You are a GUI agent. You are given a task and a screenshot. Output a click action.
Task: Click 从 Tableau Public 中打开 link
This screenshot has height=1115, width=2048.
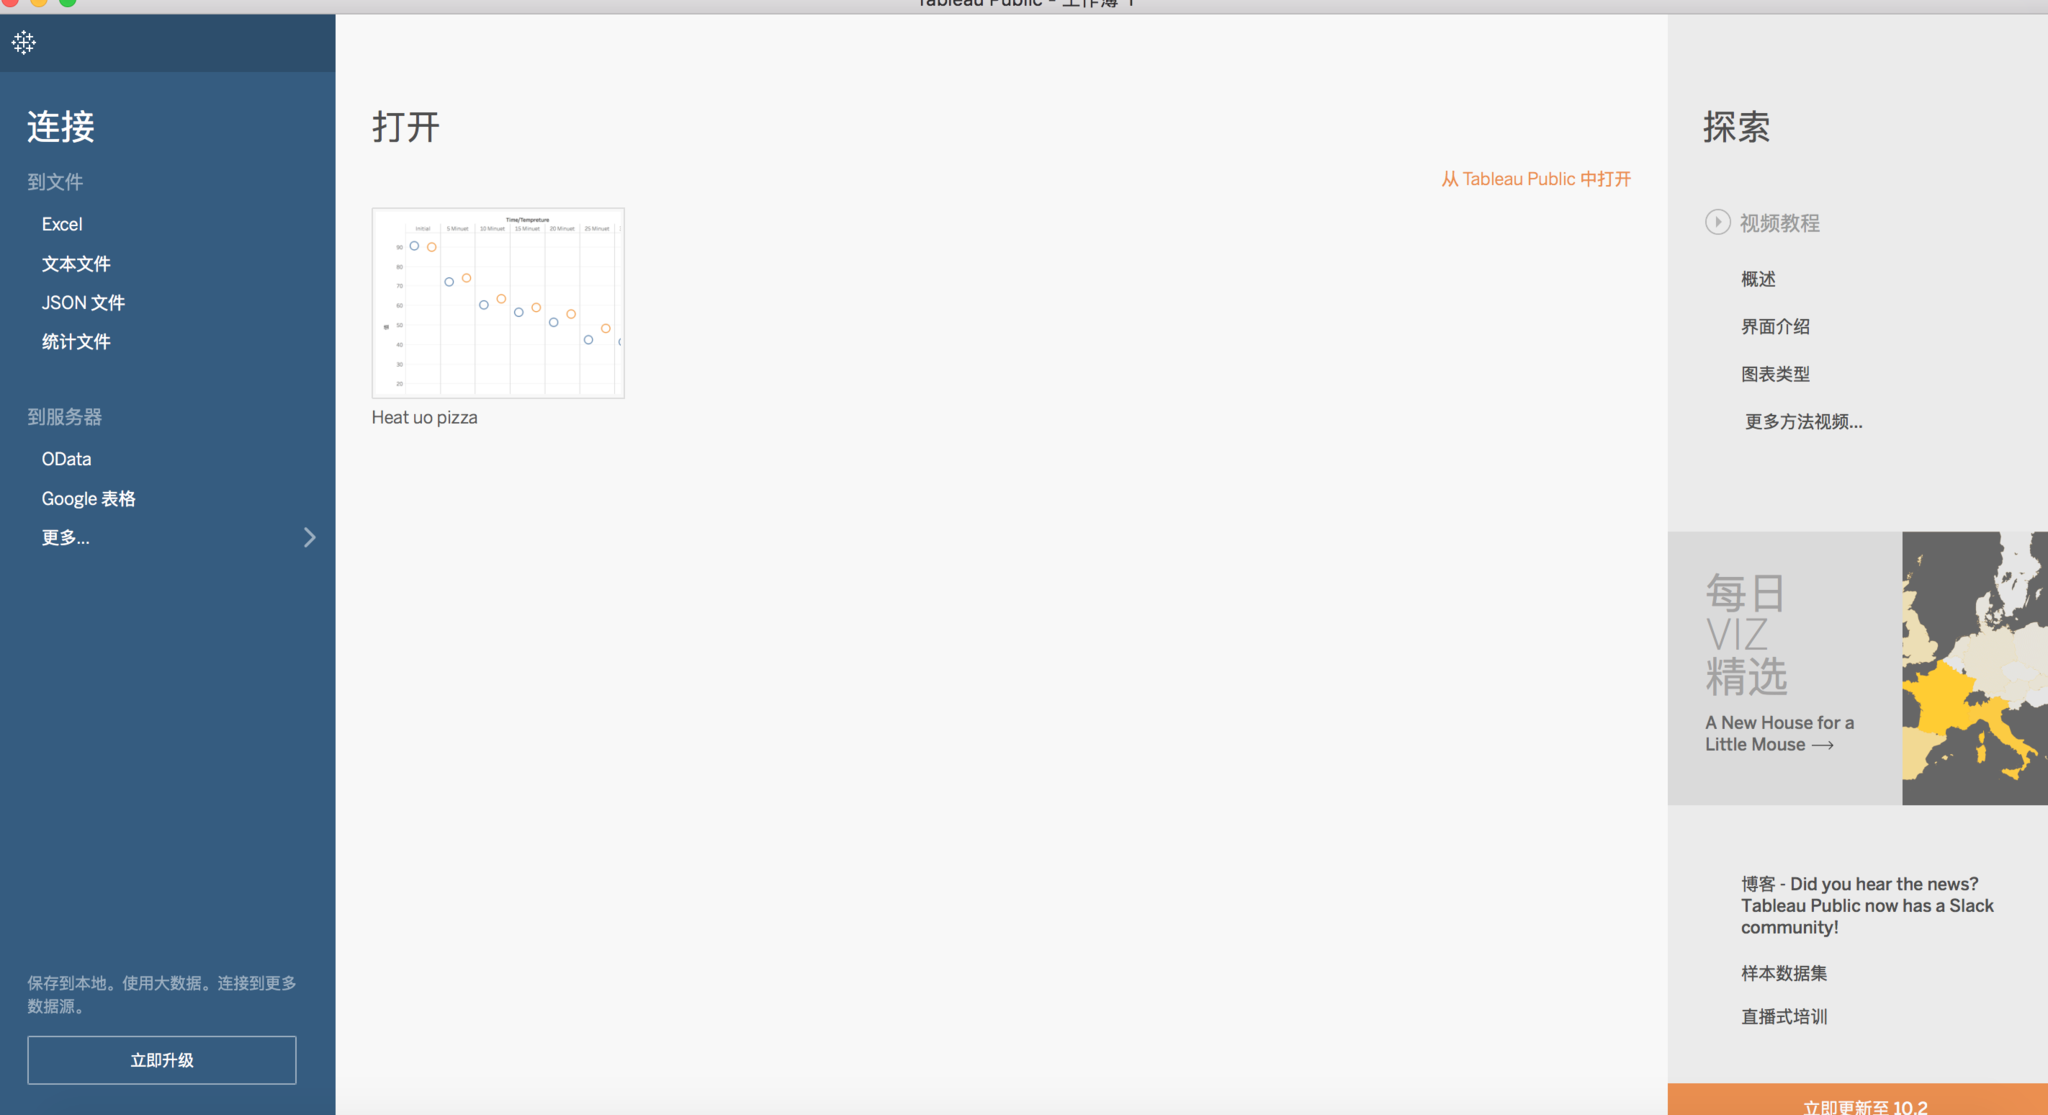point(1536,179)
